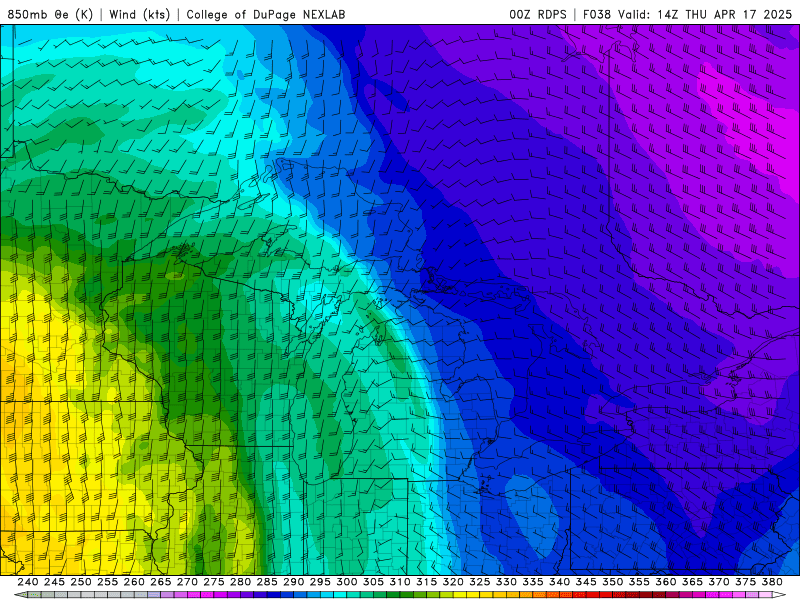Image resolution: width=800 pixels, height=600 pixels.
Task: Click the 275 value on the color scale
Action: point(213,582)
